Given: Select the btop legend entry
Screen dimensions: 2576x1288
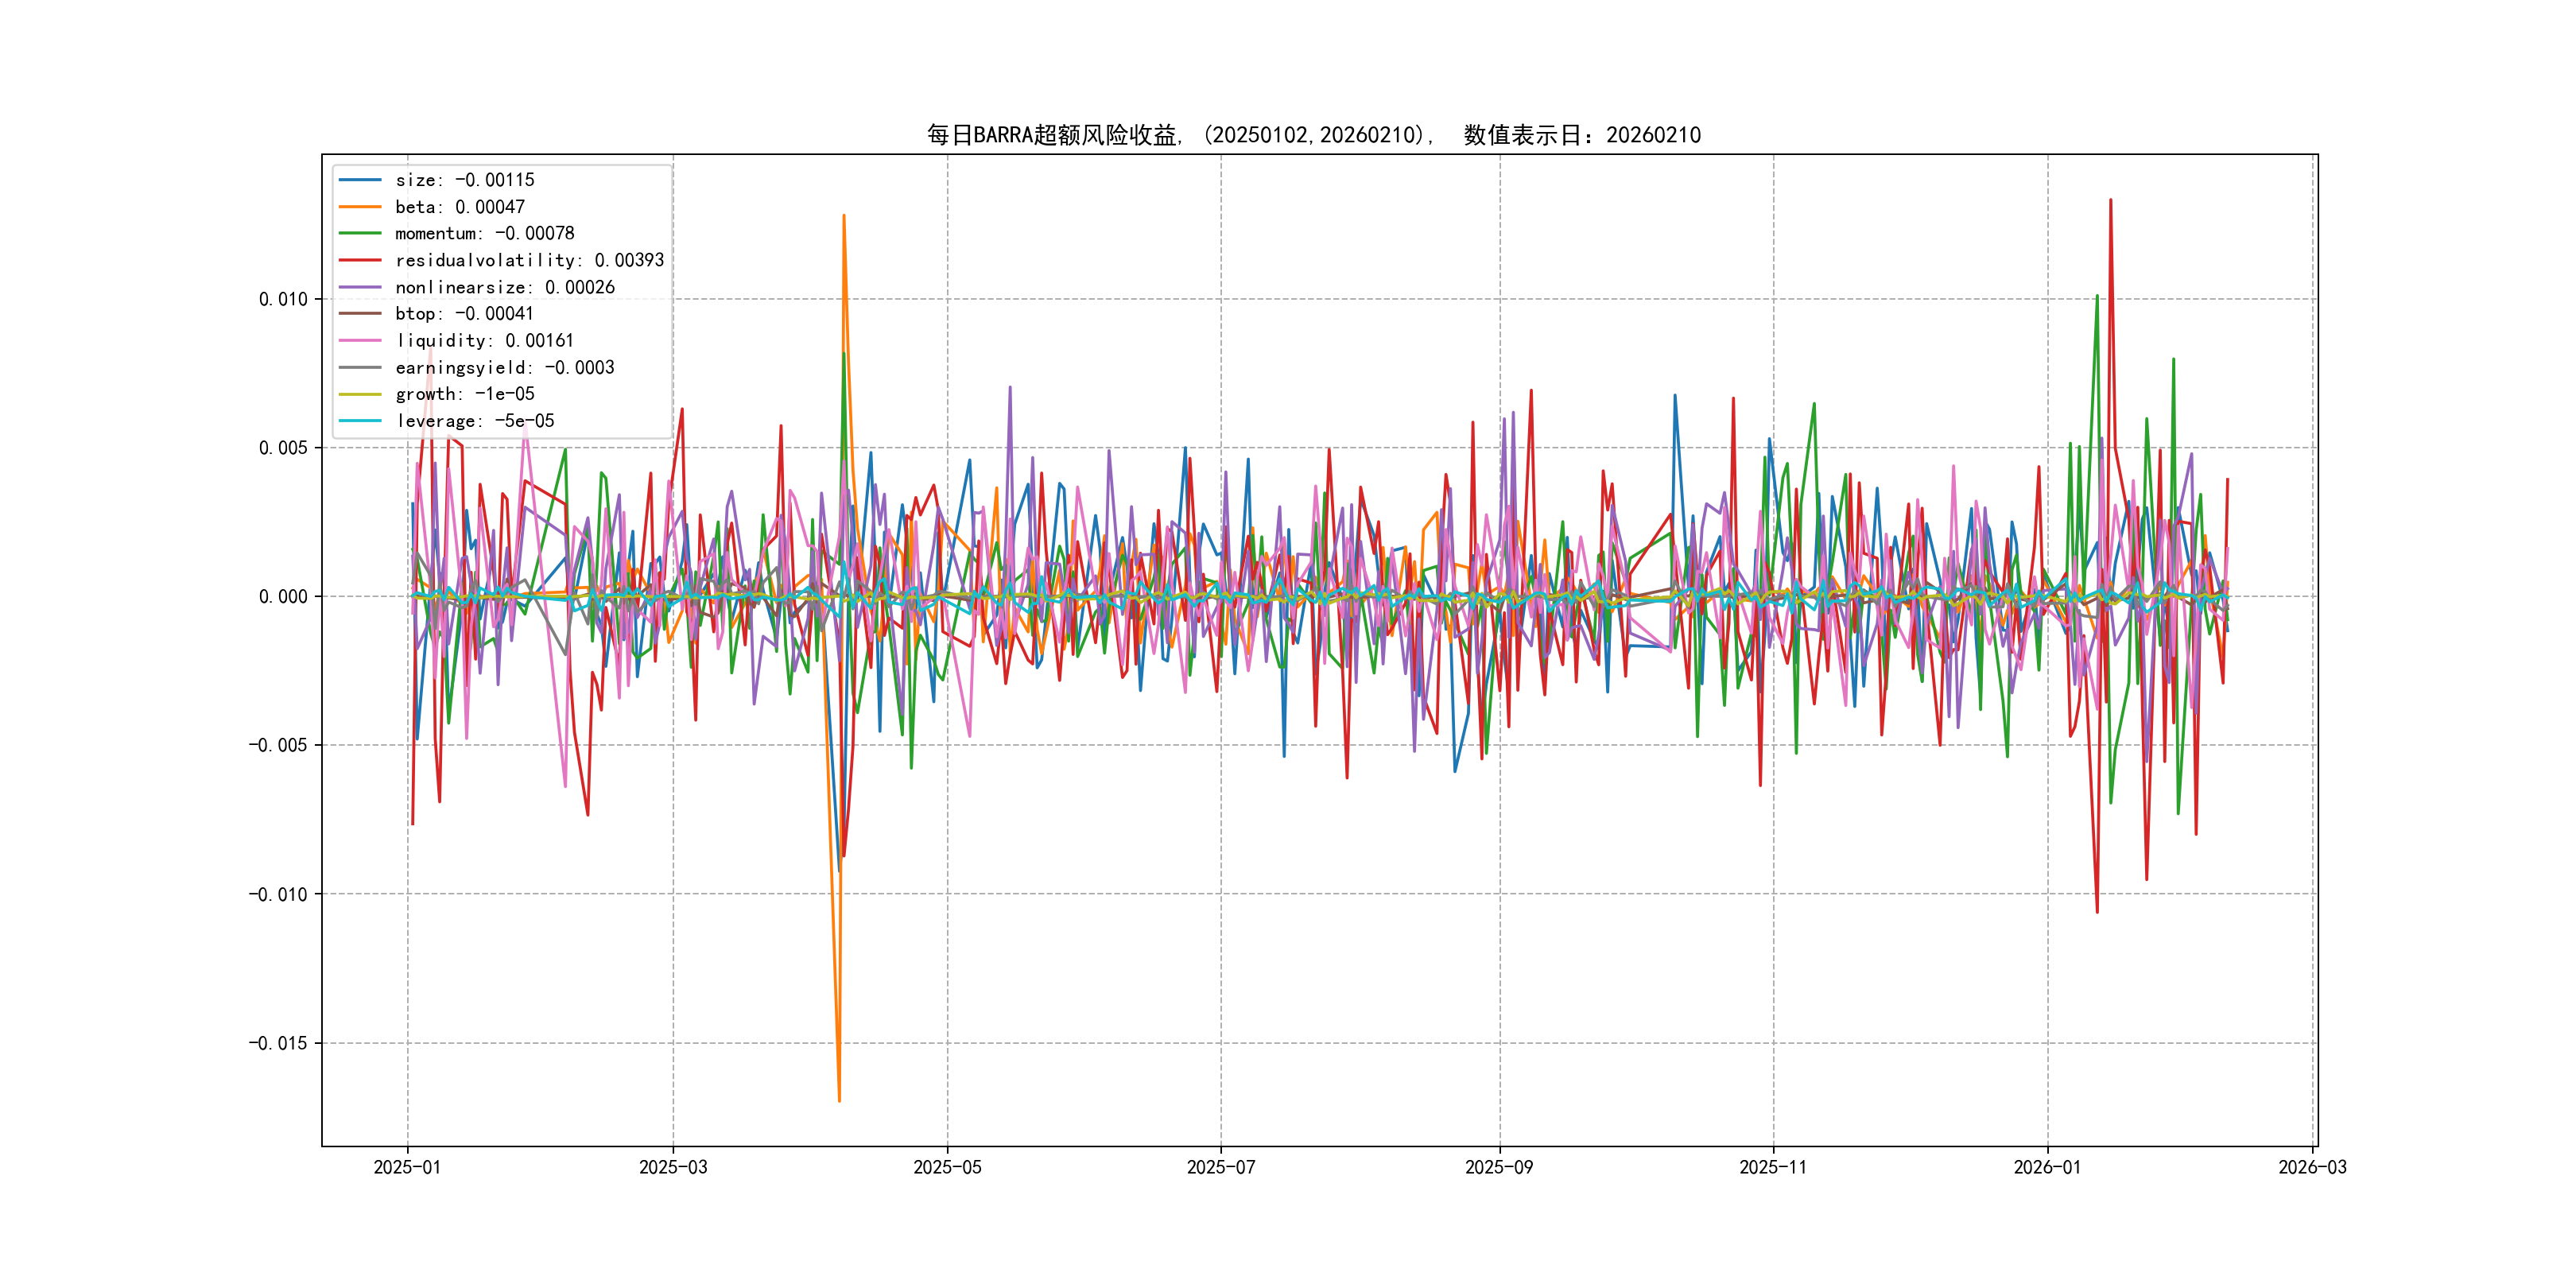Looking at the screenshot, I should (x=464, y=314).
